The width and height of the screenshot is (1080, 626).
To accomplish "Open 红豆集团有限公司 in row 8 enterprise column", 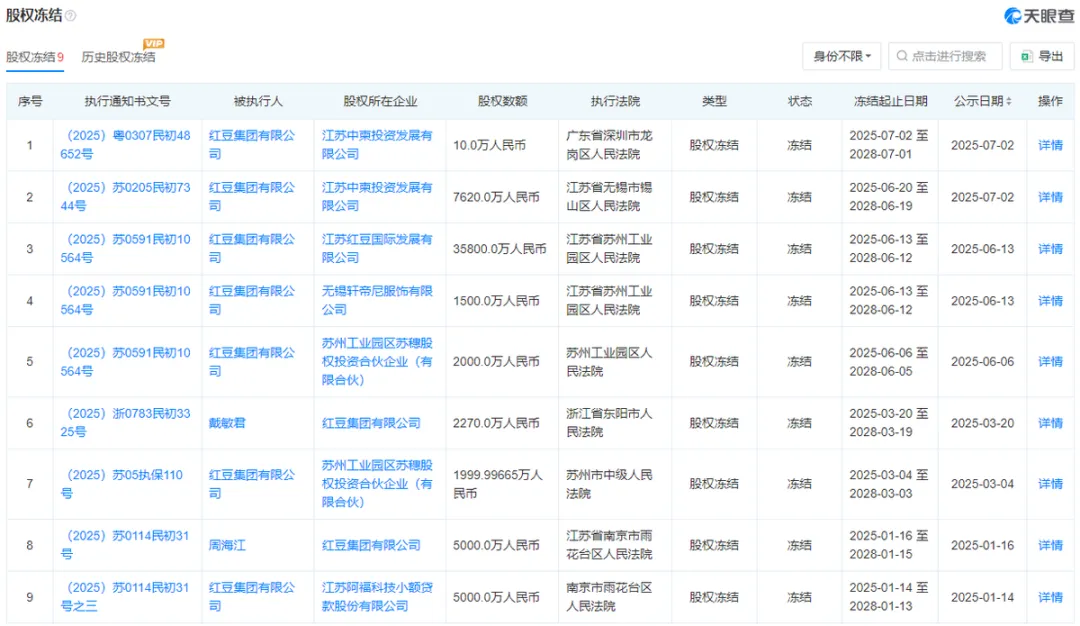I will pos(371,545).
